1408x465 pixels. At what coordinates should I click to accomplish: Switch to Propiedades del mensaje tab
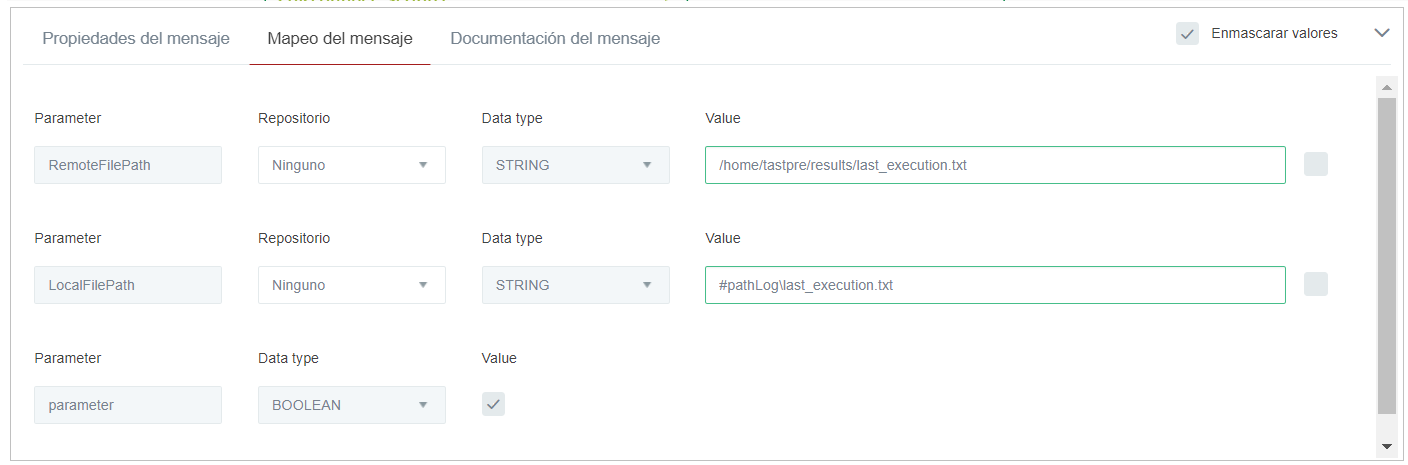pyautogui.click(x=136, y=39)
